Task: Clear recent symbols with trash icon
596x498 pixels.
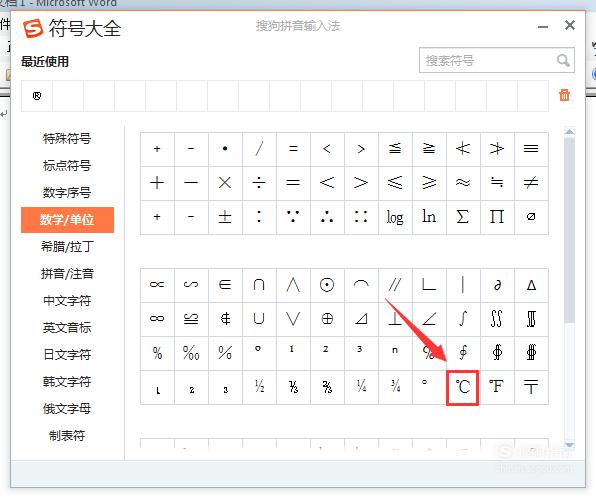Action: (564, 95)
